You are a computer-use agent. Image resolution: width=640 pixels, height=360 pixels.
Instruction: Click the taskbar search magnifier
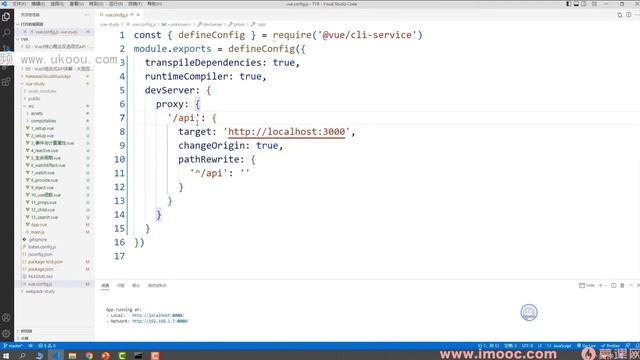[22, 356]
